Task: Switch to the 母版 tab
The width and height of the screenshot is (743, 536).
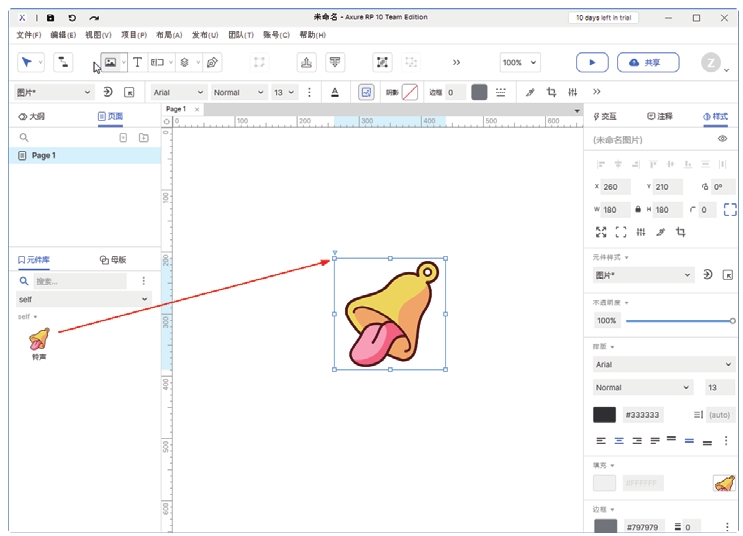Action: pos(112,260)
